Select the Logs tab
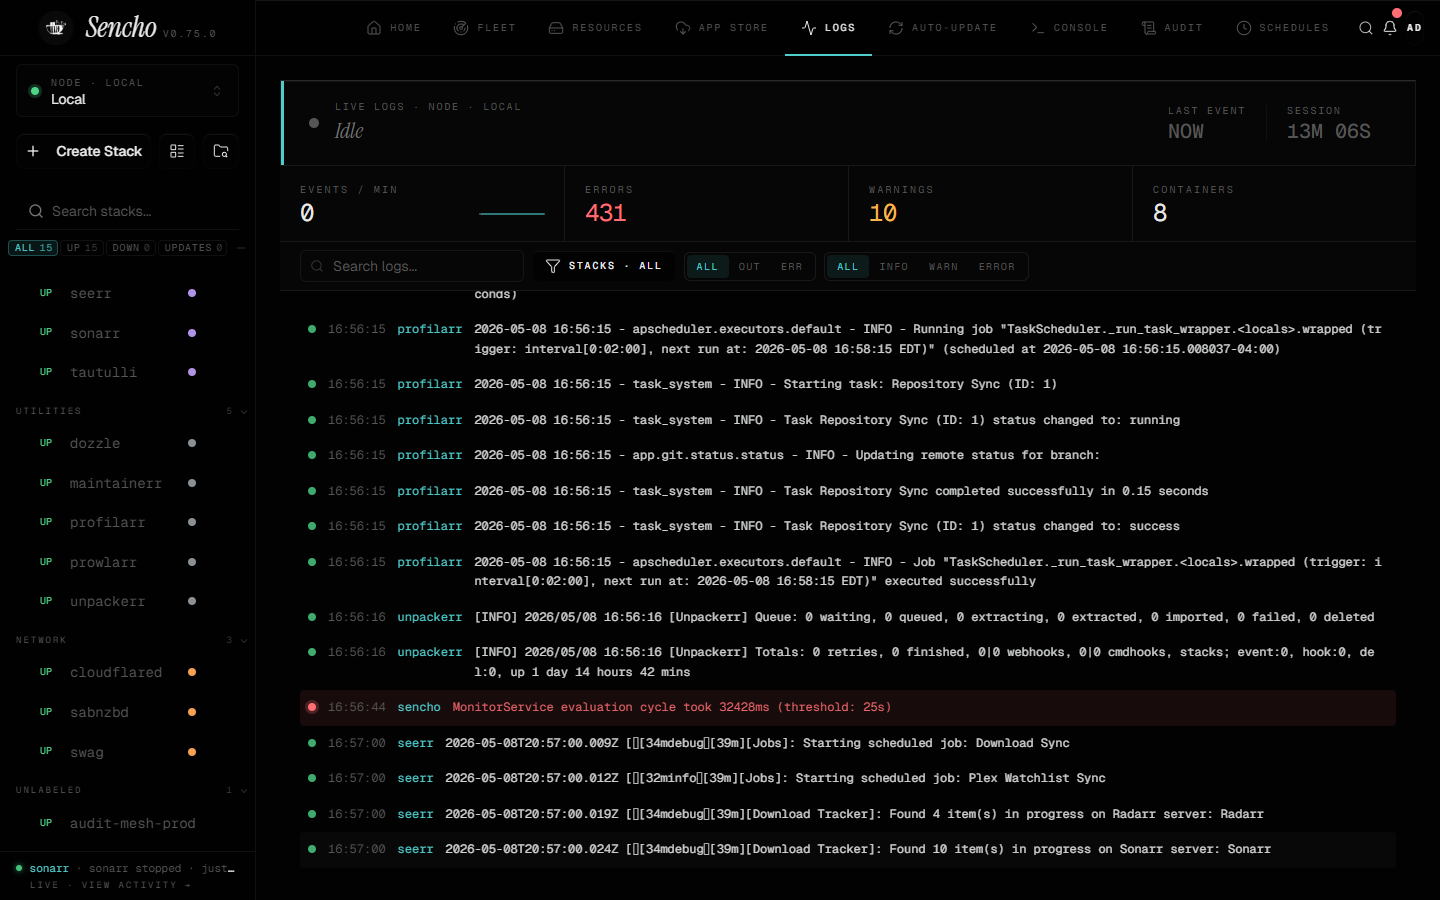1440x900 pixels. click(x=828, y=28)
